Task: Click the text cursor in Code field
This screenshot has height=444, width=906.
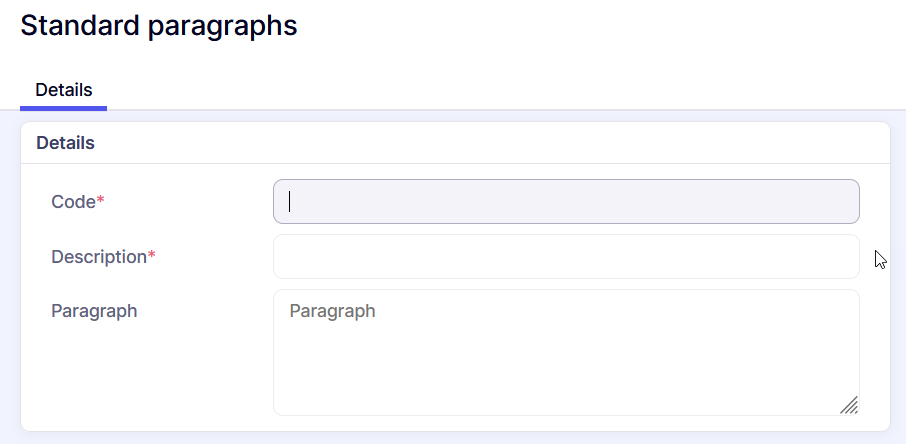Action: [x=290, y=201]
